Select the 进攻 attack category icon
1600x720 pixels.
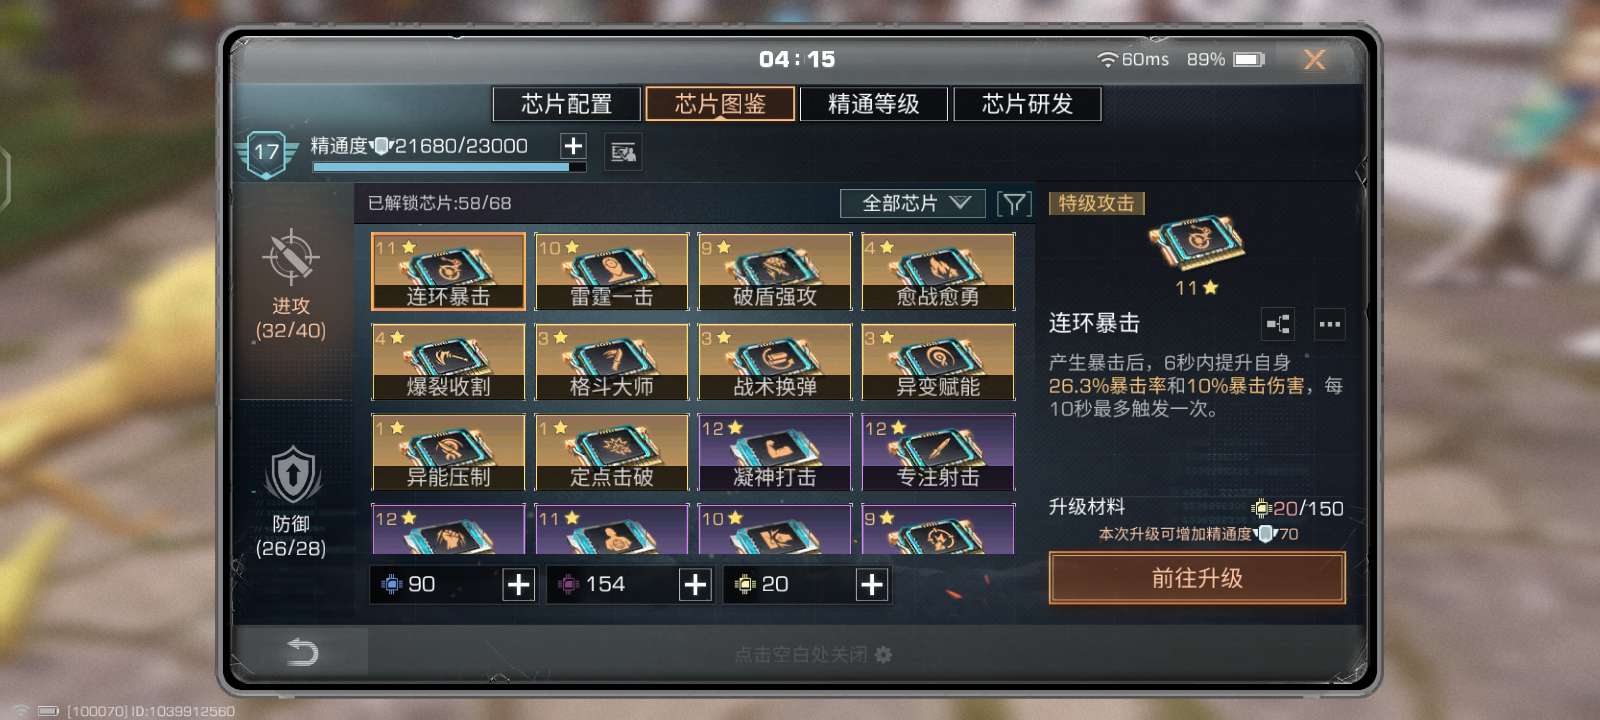tap(291, 256)
